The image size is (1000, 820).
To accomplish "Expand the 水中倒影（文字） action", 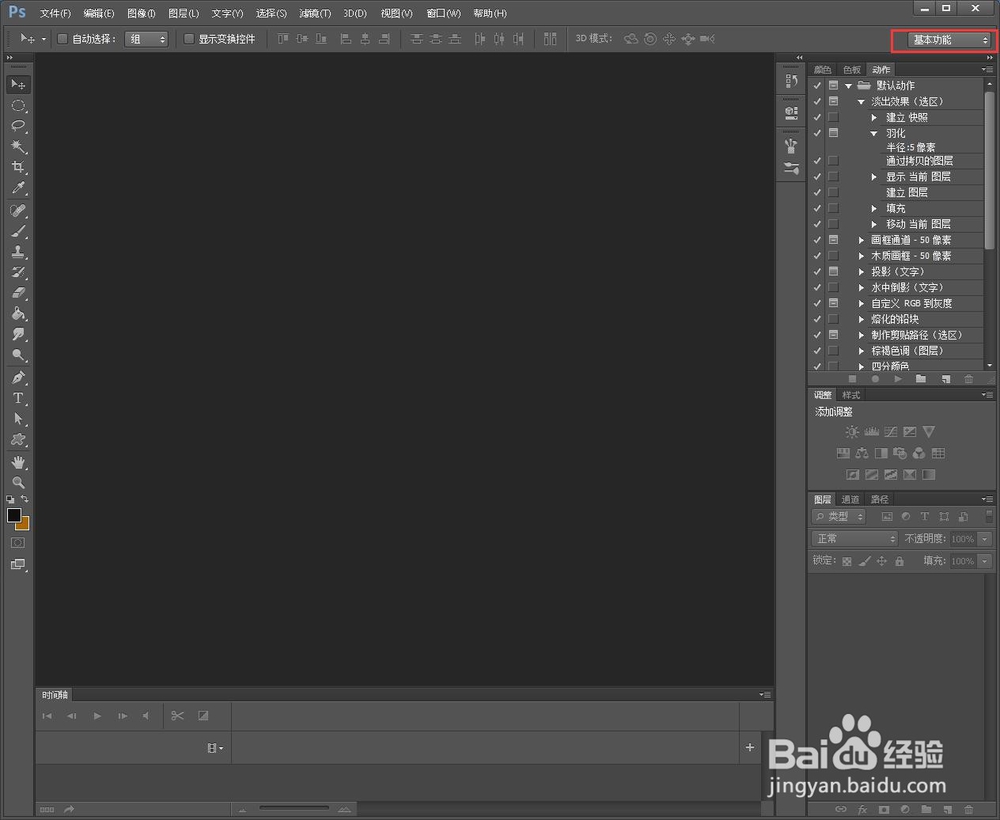I will coord(861,288).
